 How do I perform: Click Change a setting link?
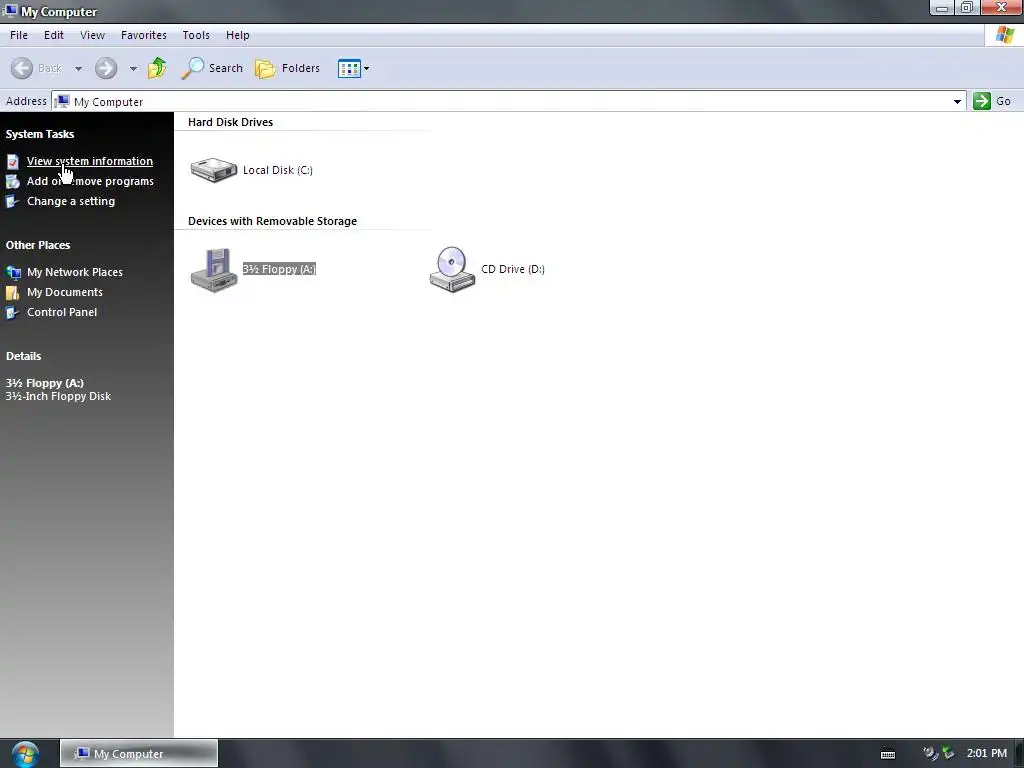pos(71,201)
